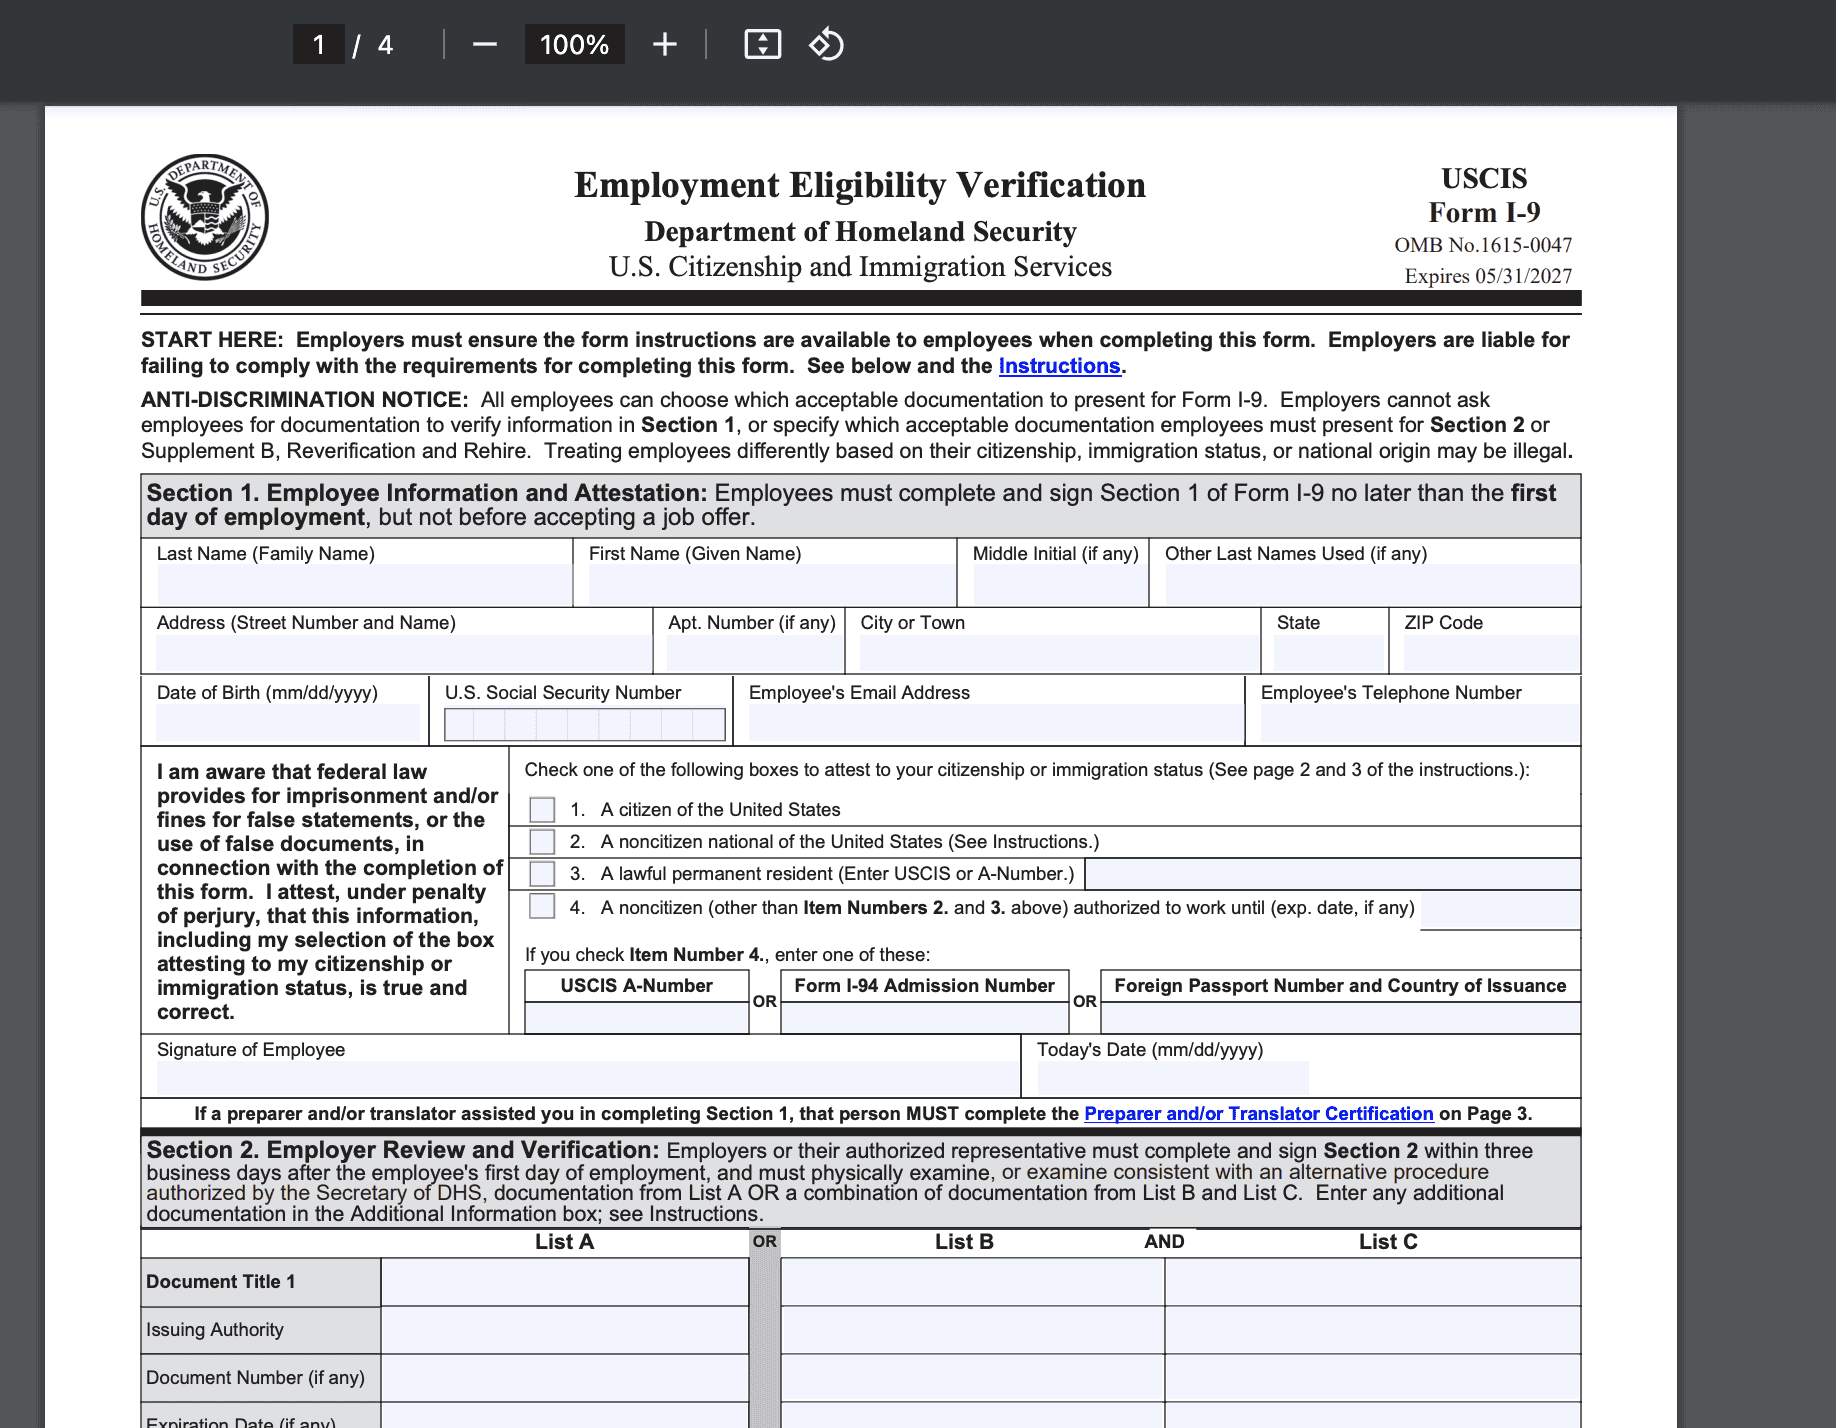Click the U.S. Social Security Number field
This screenshot has width=1836, height=1428.
pyautogui.click(x=584, y=724)
